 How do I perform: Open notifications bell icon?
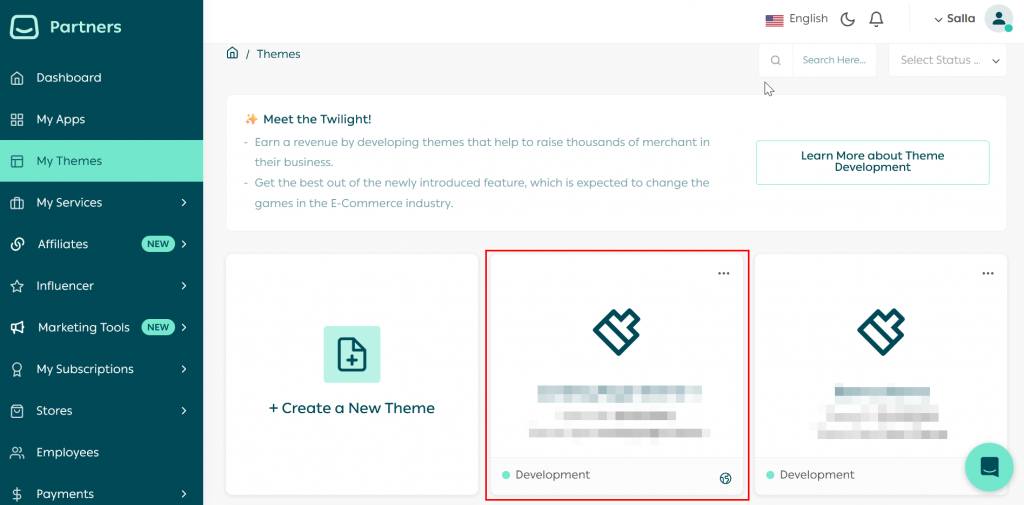pos(876,19)
